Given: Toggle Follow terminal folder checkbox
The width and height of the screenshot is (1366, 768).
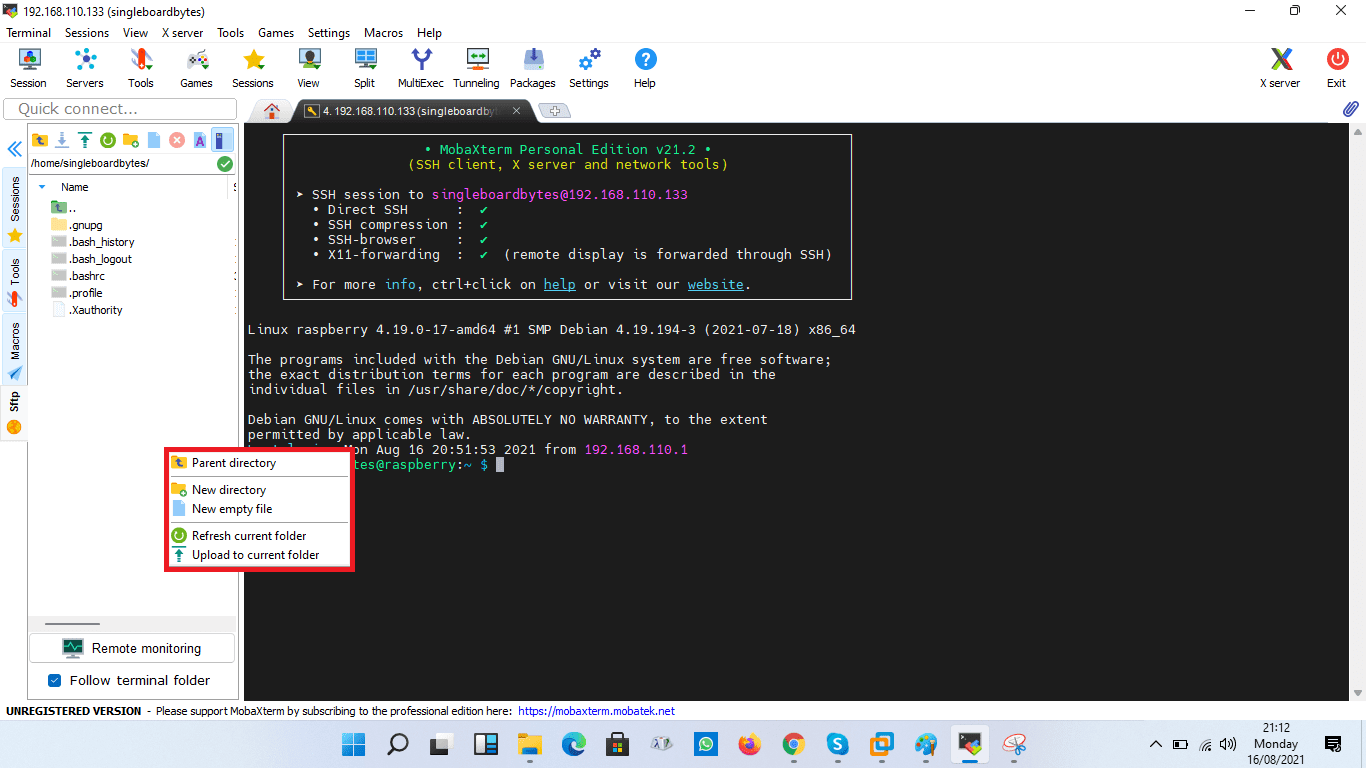Looking at the screenshot, I should point(55,681).
